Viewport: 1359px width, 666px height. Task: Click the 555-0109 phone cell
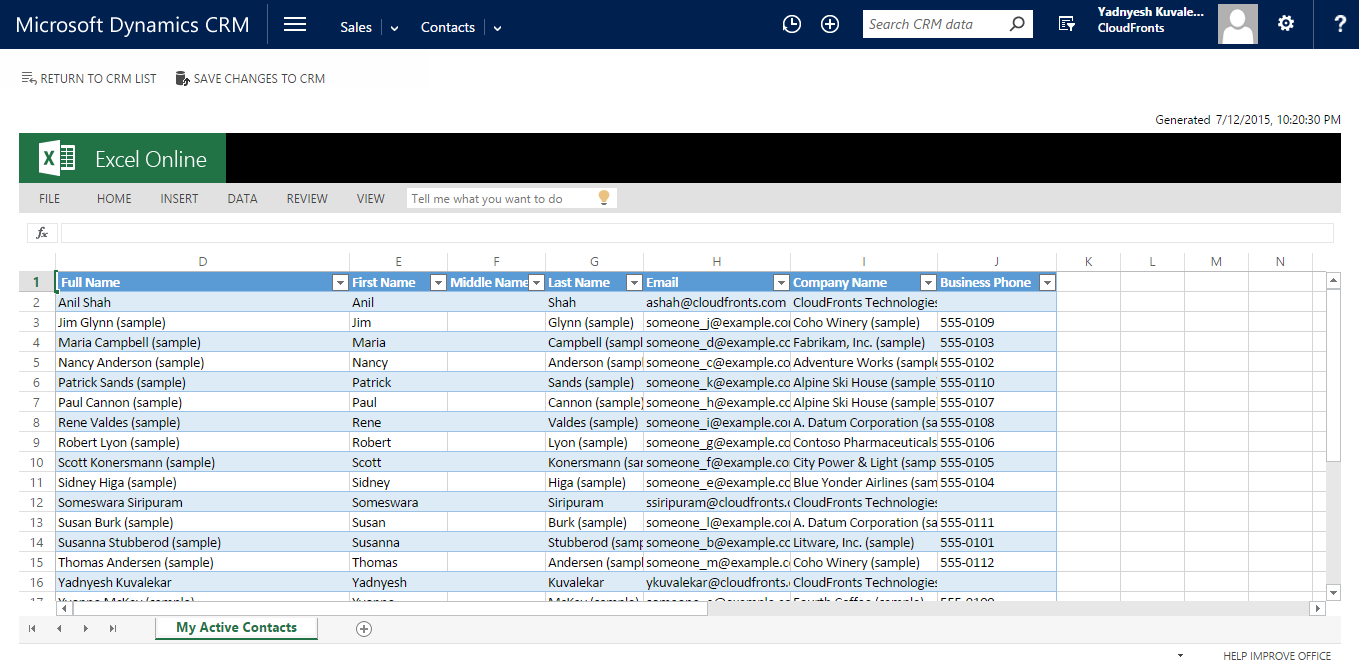point(997,322)
